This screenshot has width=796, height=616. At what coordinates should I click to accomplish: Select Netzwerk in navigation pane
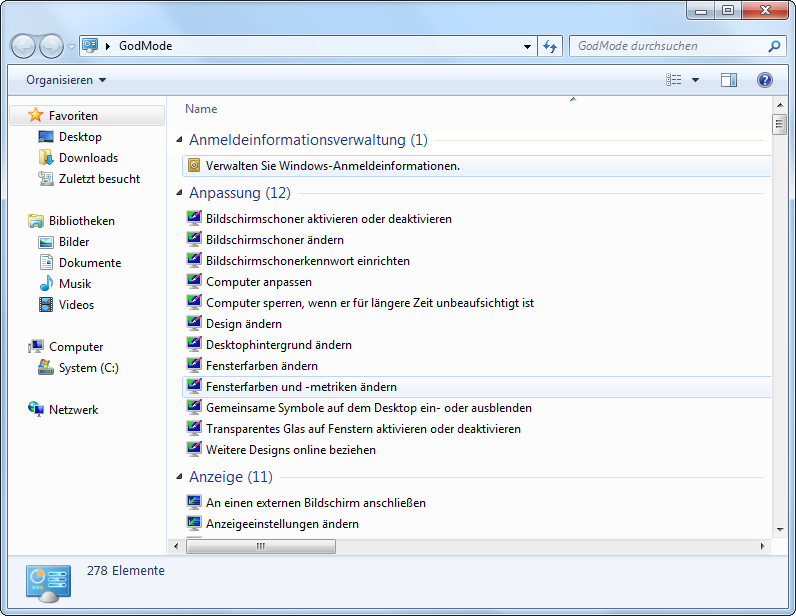coord(74,409)
